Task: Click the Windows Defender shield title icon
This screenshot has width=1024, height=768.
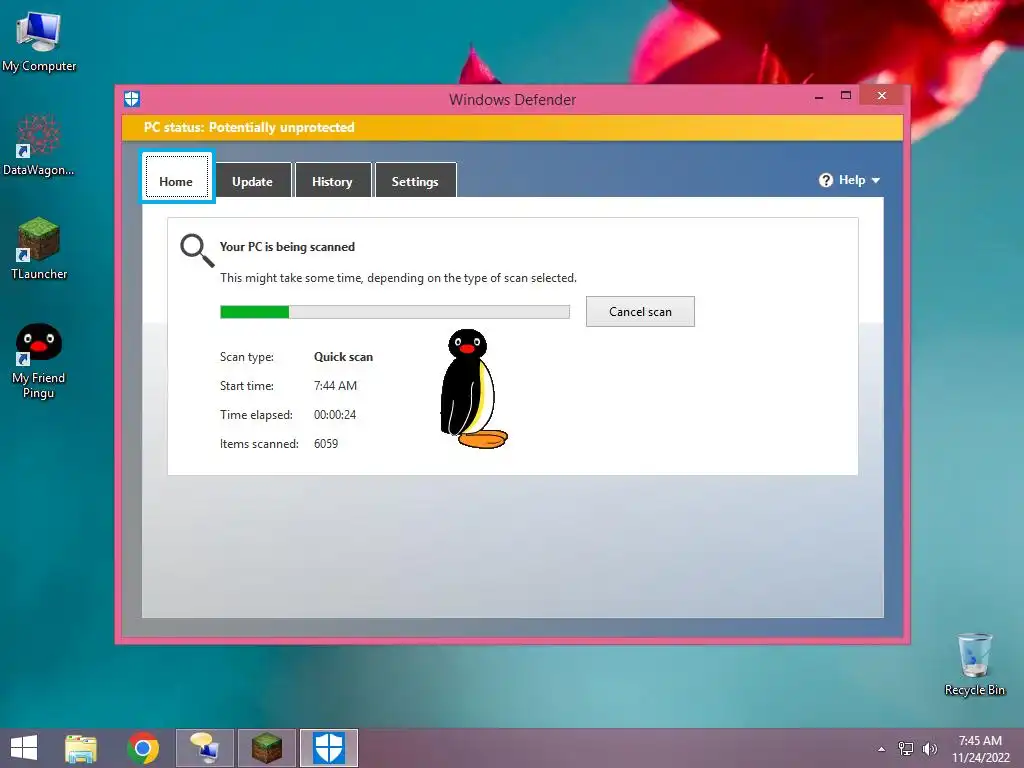Action: 132,99
